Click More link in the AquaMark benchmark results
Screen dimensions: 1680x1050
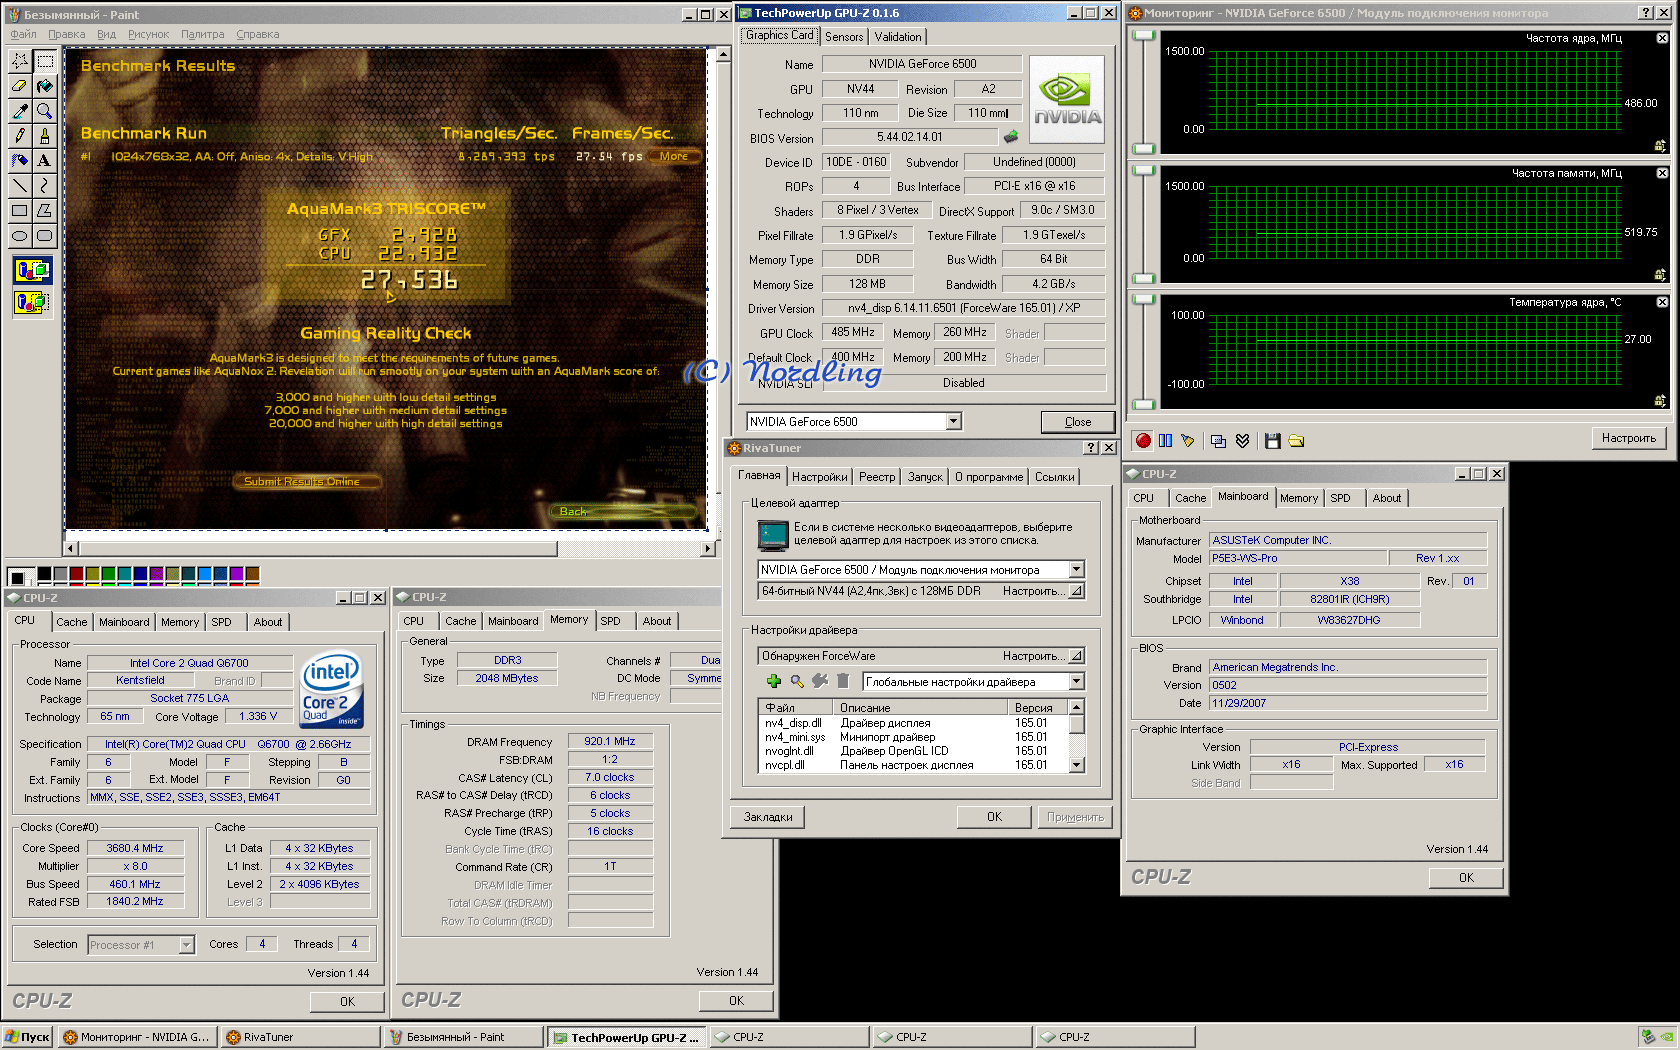coord(674,156)
